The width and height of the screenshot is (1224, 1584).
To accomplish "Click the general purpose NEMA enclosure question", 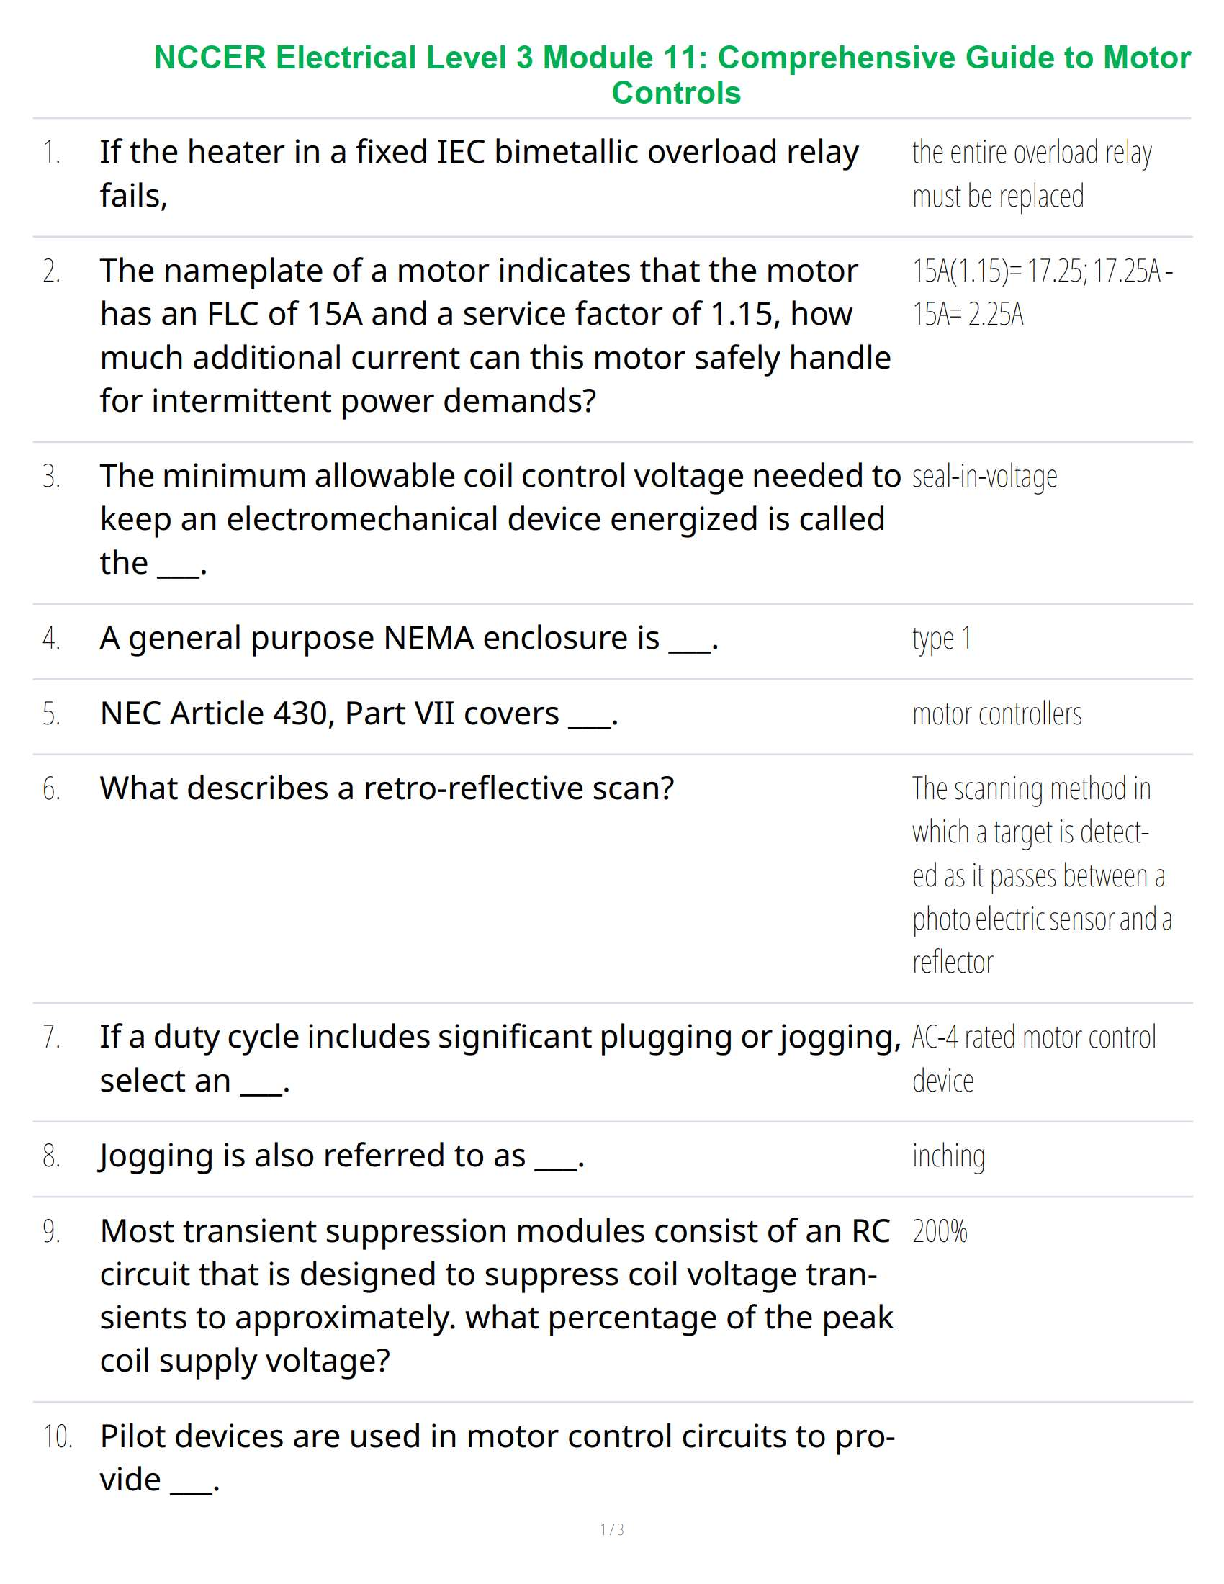I will click(409, 638).
